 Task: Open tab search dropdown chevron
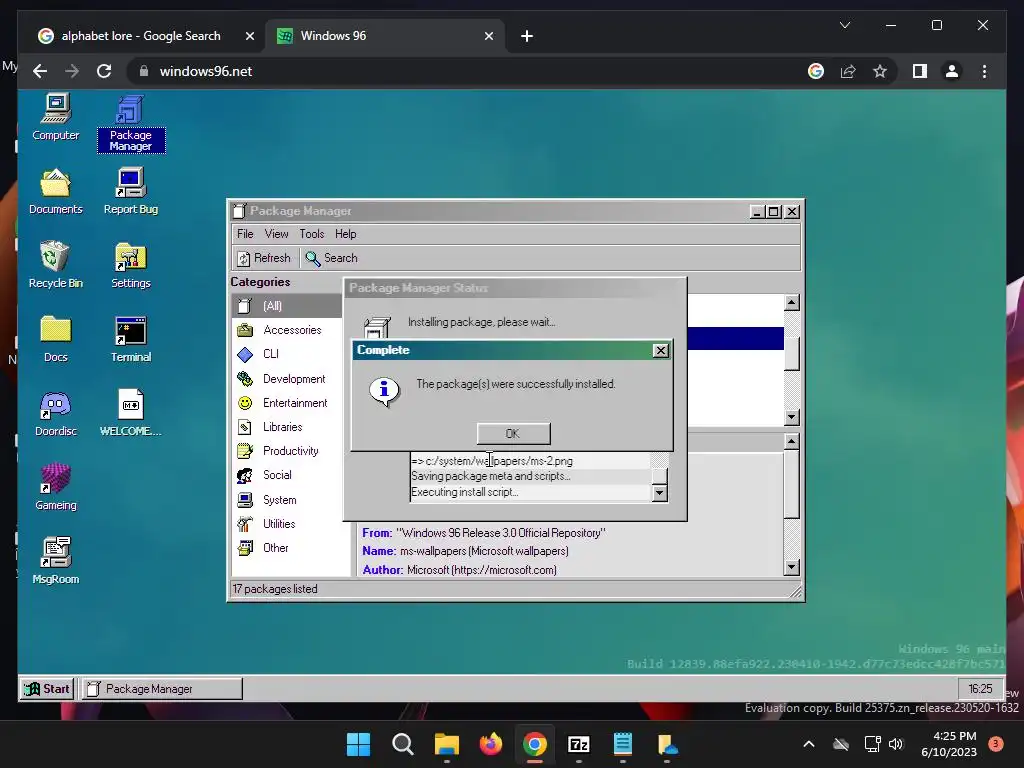(x=845, y=25)
